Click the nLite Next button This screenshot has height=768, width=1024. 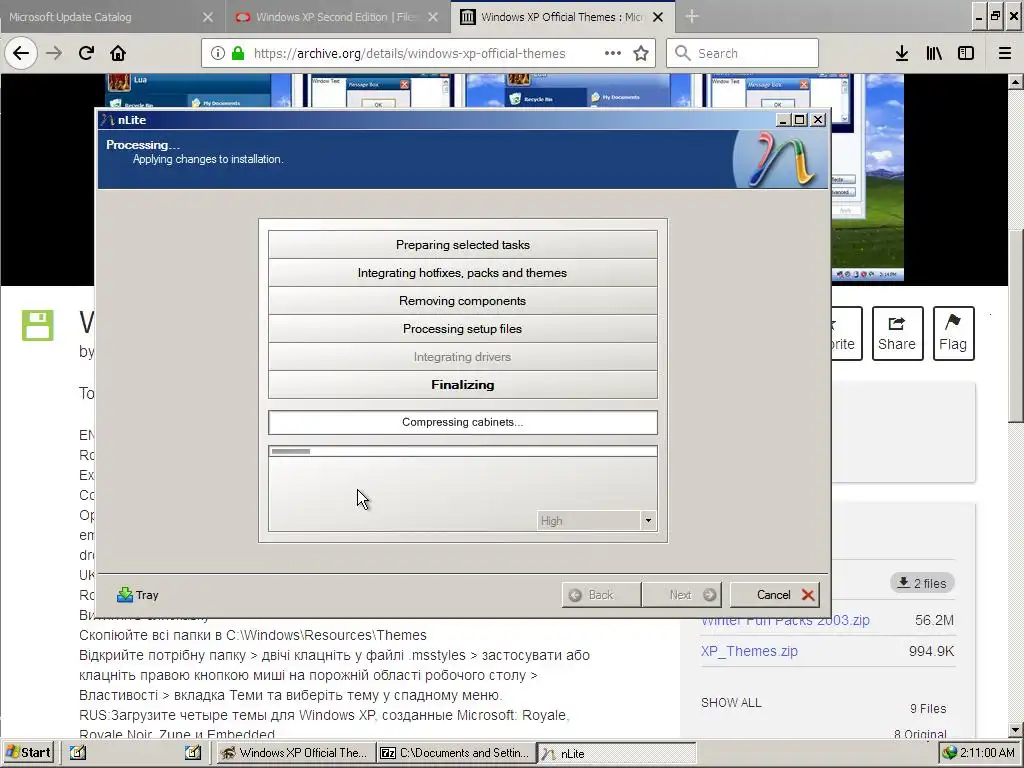tap(682, 595)
